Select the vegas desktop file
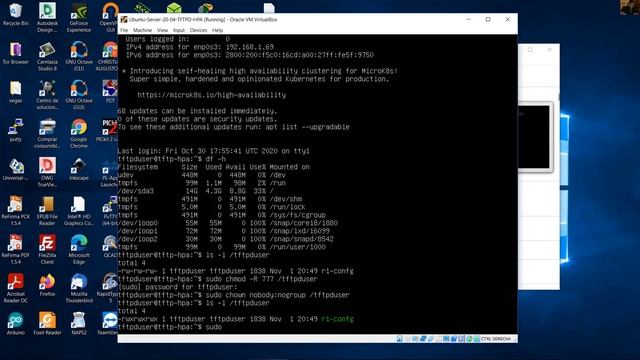640x360 pixels. coord(16,92)
